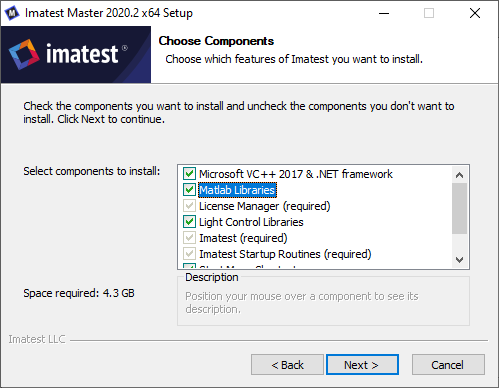Click the grayed License Manager checkbox

click(x=189, y=206)
